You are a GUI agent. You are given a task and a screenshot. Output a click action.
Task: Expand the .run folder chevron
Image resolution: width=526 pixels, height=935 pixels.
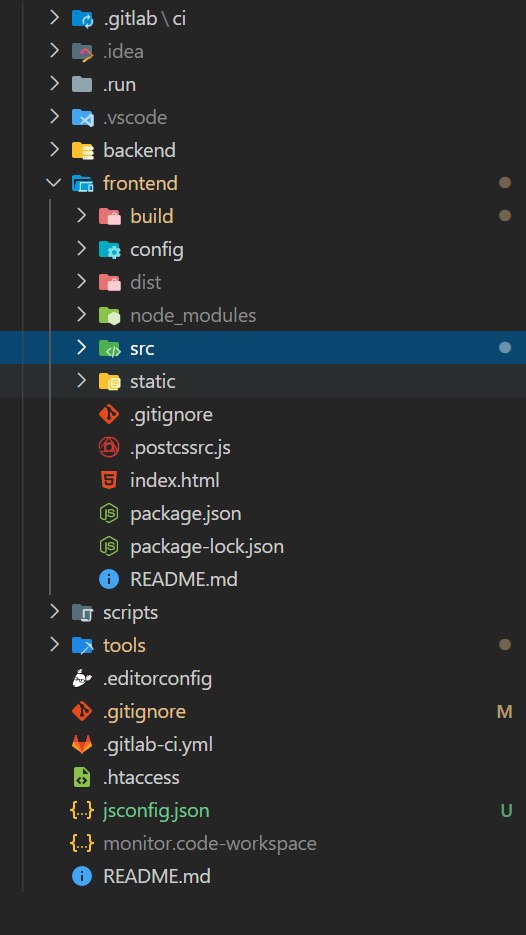click(x=54, y=83)
